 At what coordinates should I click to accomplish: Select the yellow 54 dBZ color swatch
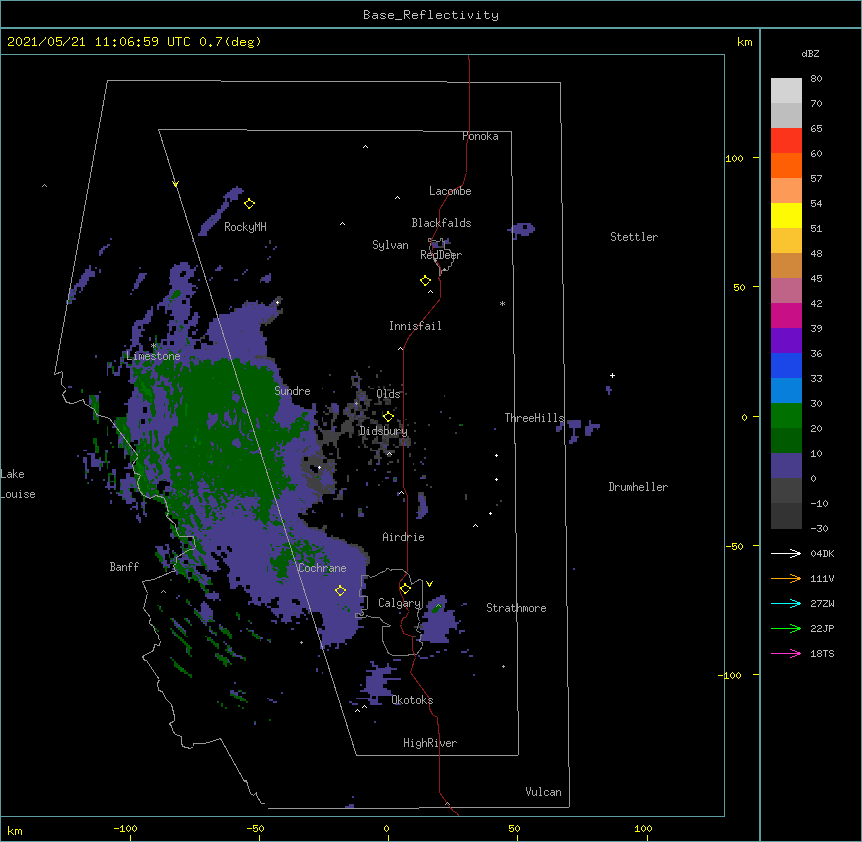click(786, 215)
